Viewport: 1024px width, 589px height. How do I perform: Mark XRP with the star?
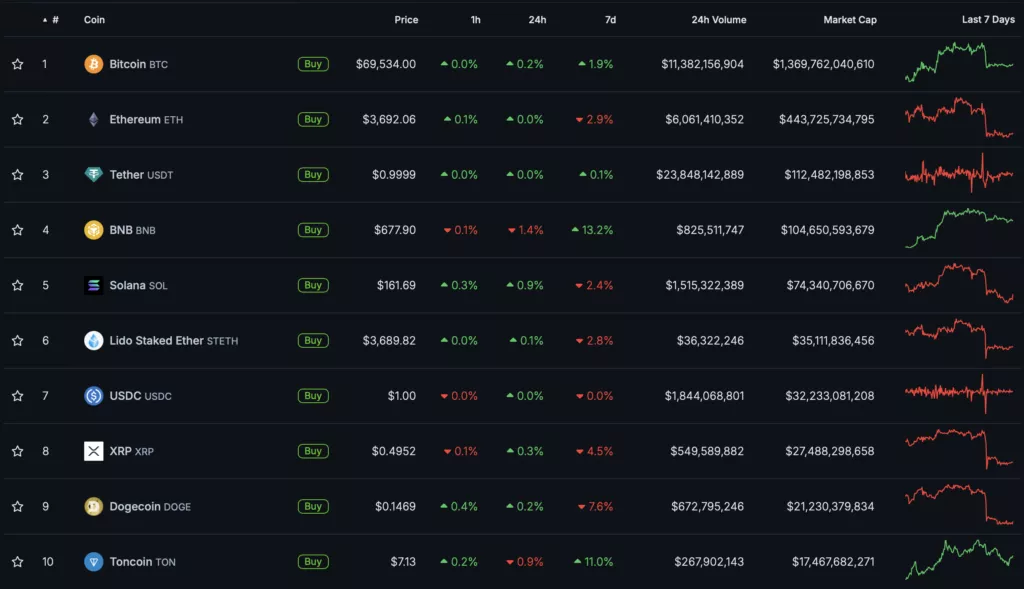18,451
